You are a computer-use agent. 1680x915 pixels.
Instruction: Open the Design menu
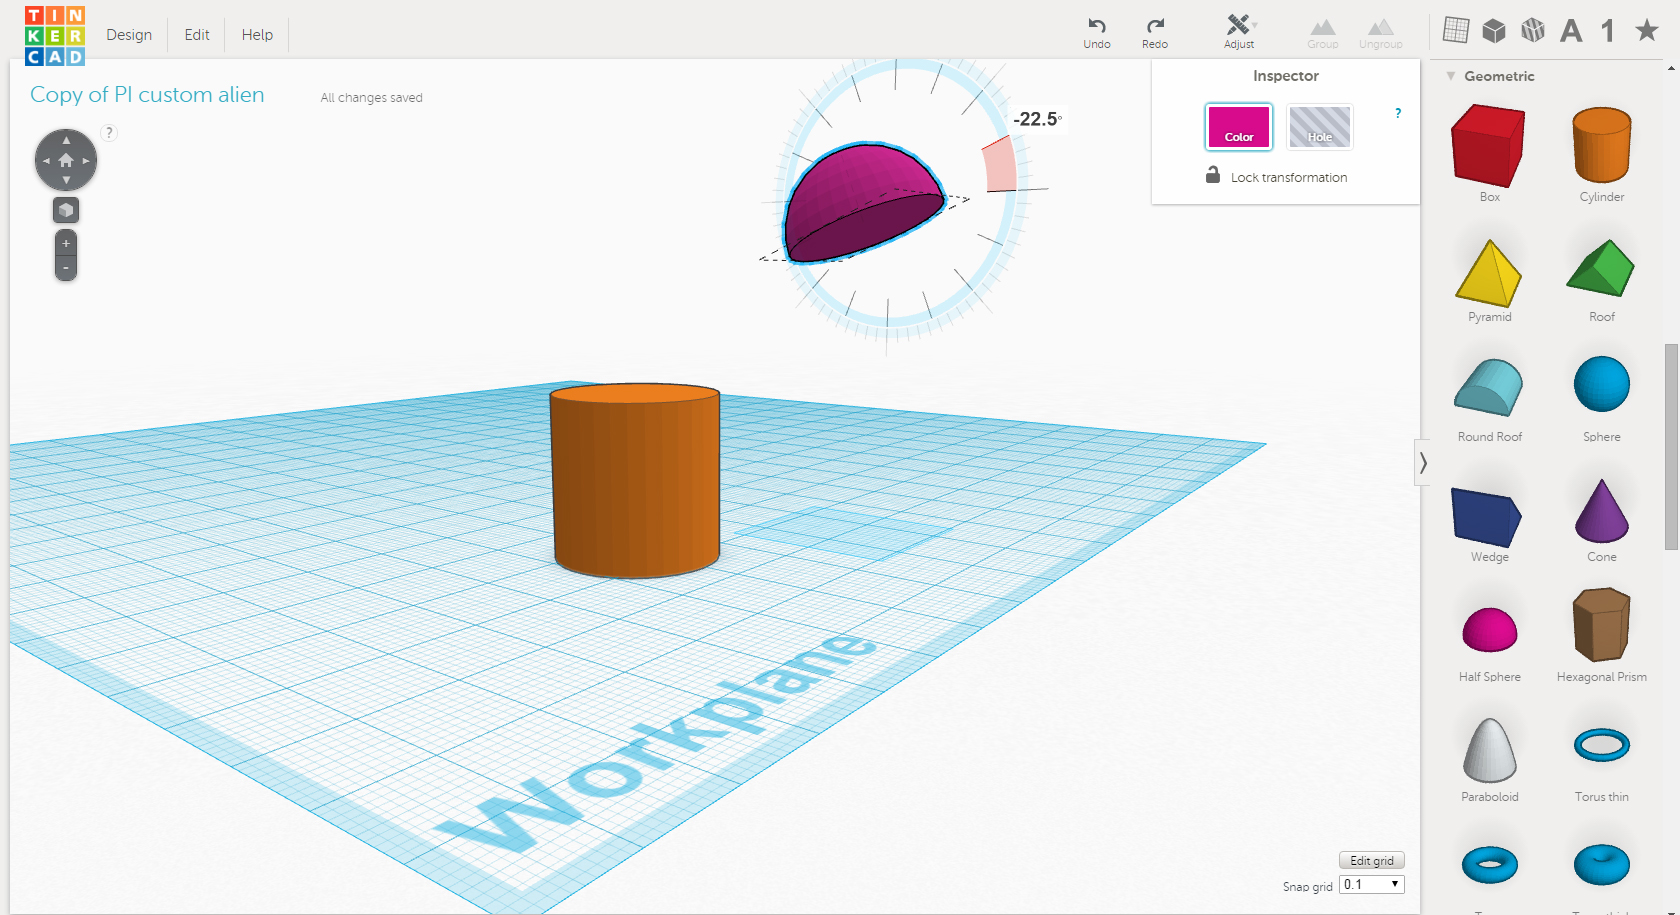(129, 35)
